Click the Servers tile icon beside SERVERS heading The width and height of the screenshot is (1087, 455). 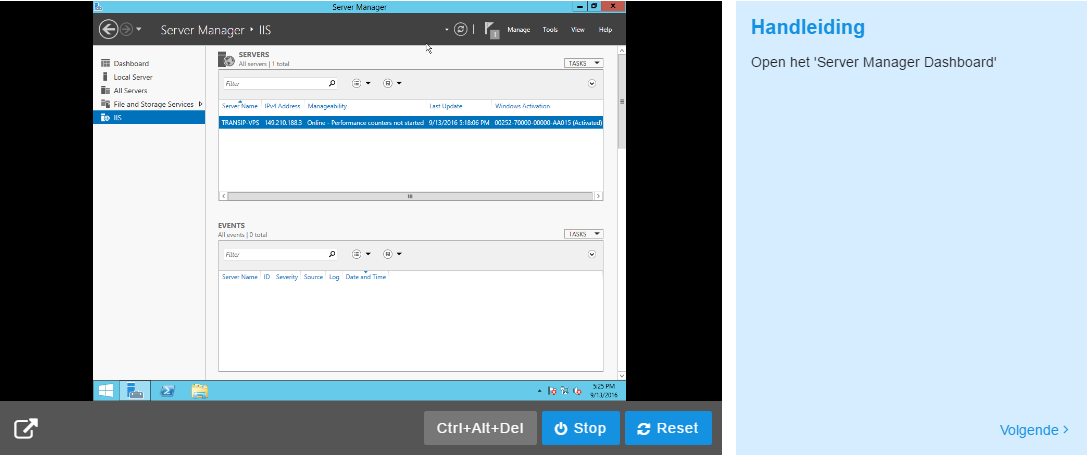pos(226,59)
